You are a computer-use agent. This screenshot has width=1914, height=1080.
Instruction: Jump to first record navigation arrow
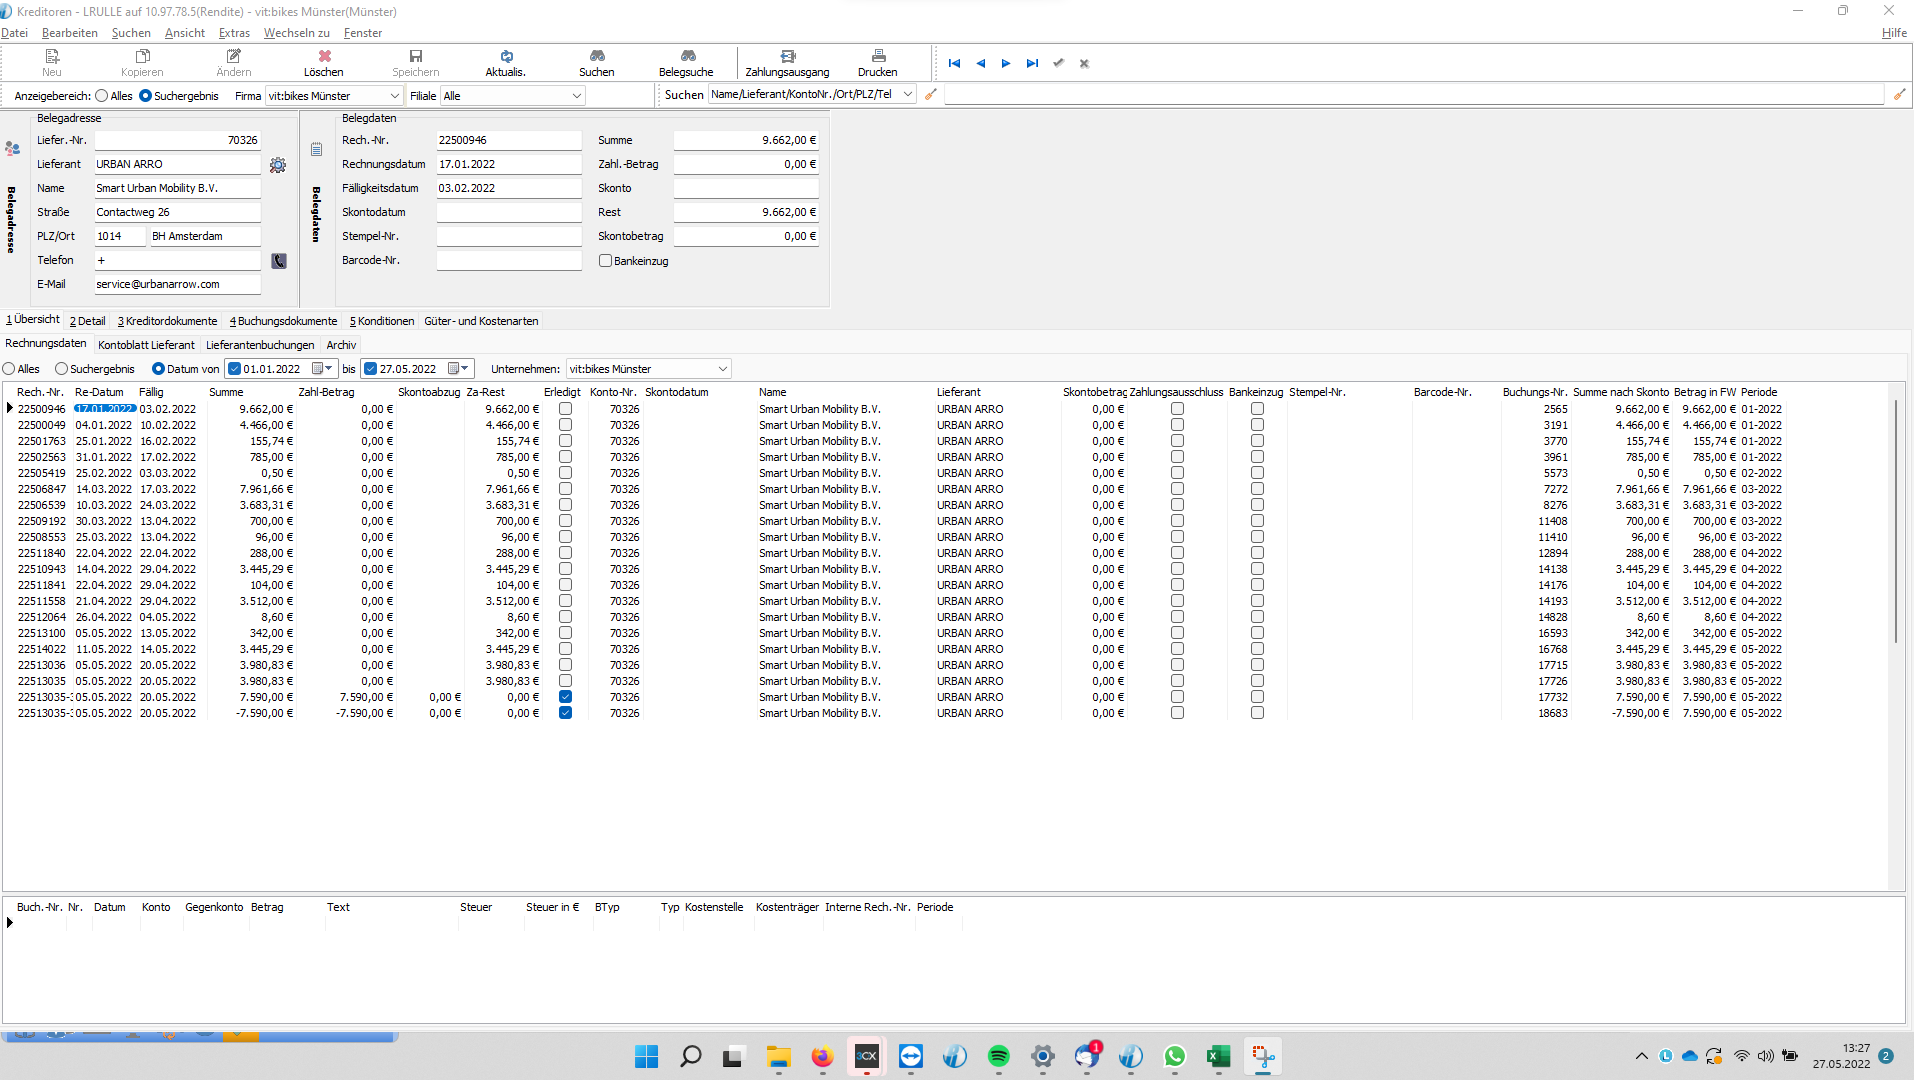[954, 63]
